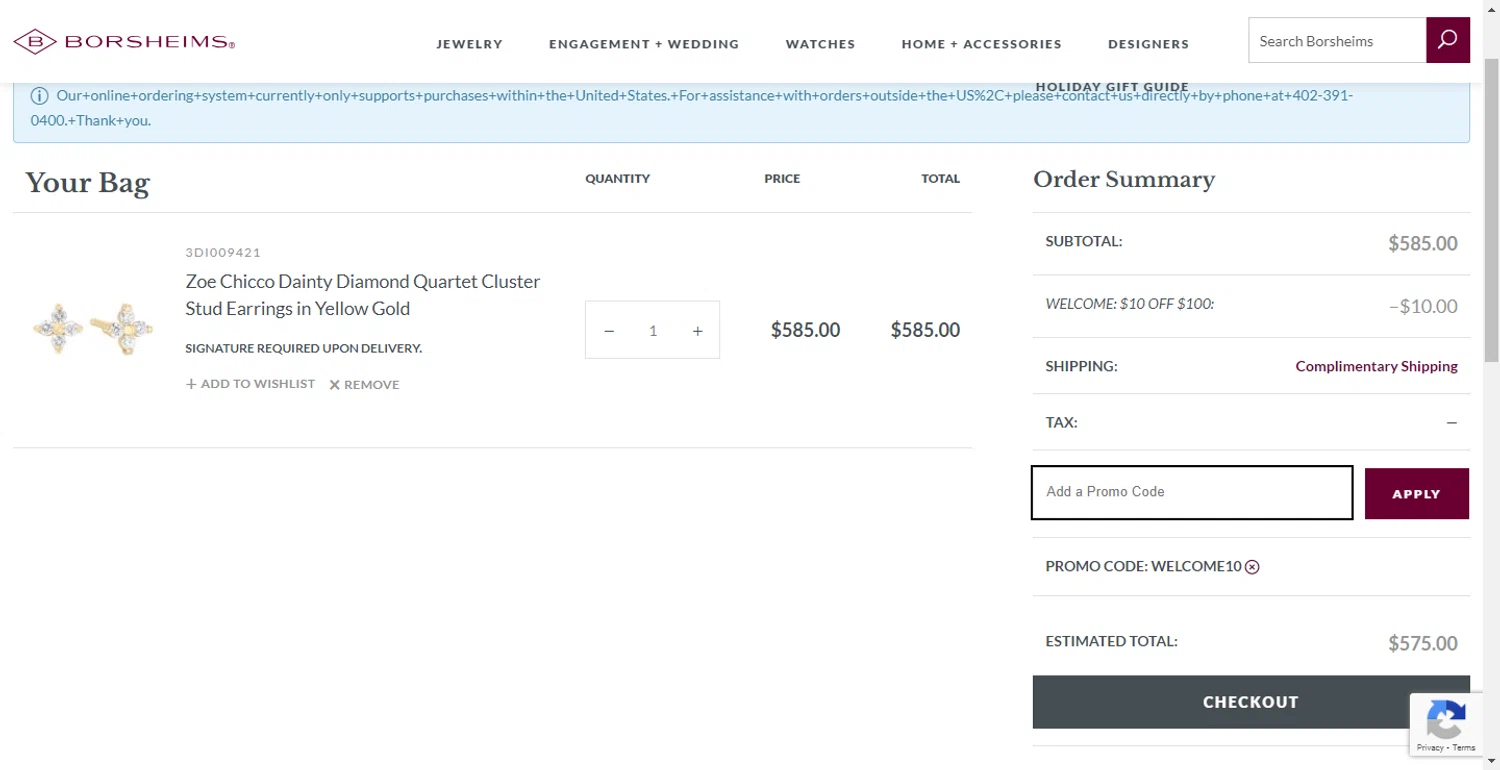Click the Estimated Total $575.00 amount
Viewport: 1500px width, 770px height.
(x=1422, y=643)
